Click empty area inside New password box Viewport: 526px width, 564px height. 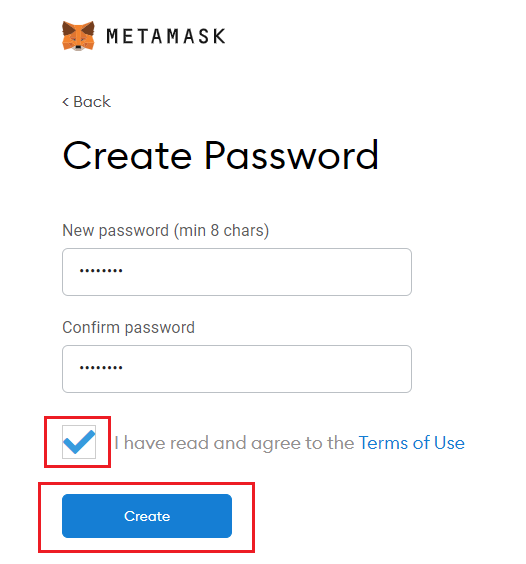coord(266,272)
